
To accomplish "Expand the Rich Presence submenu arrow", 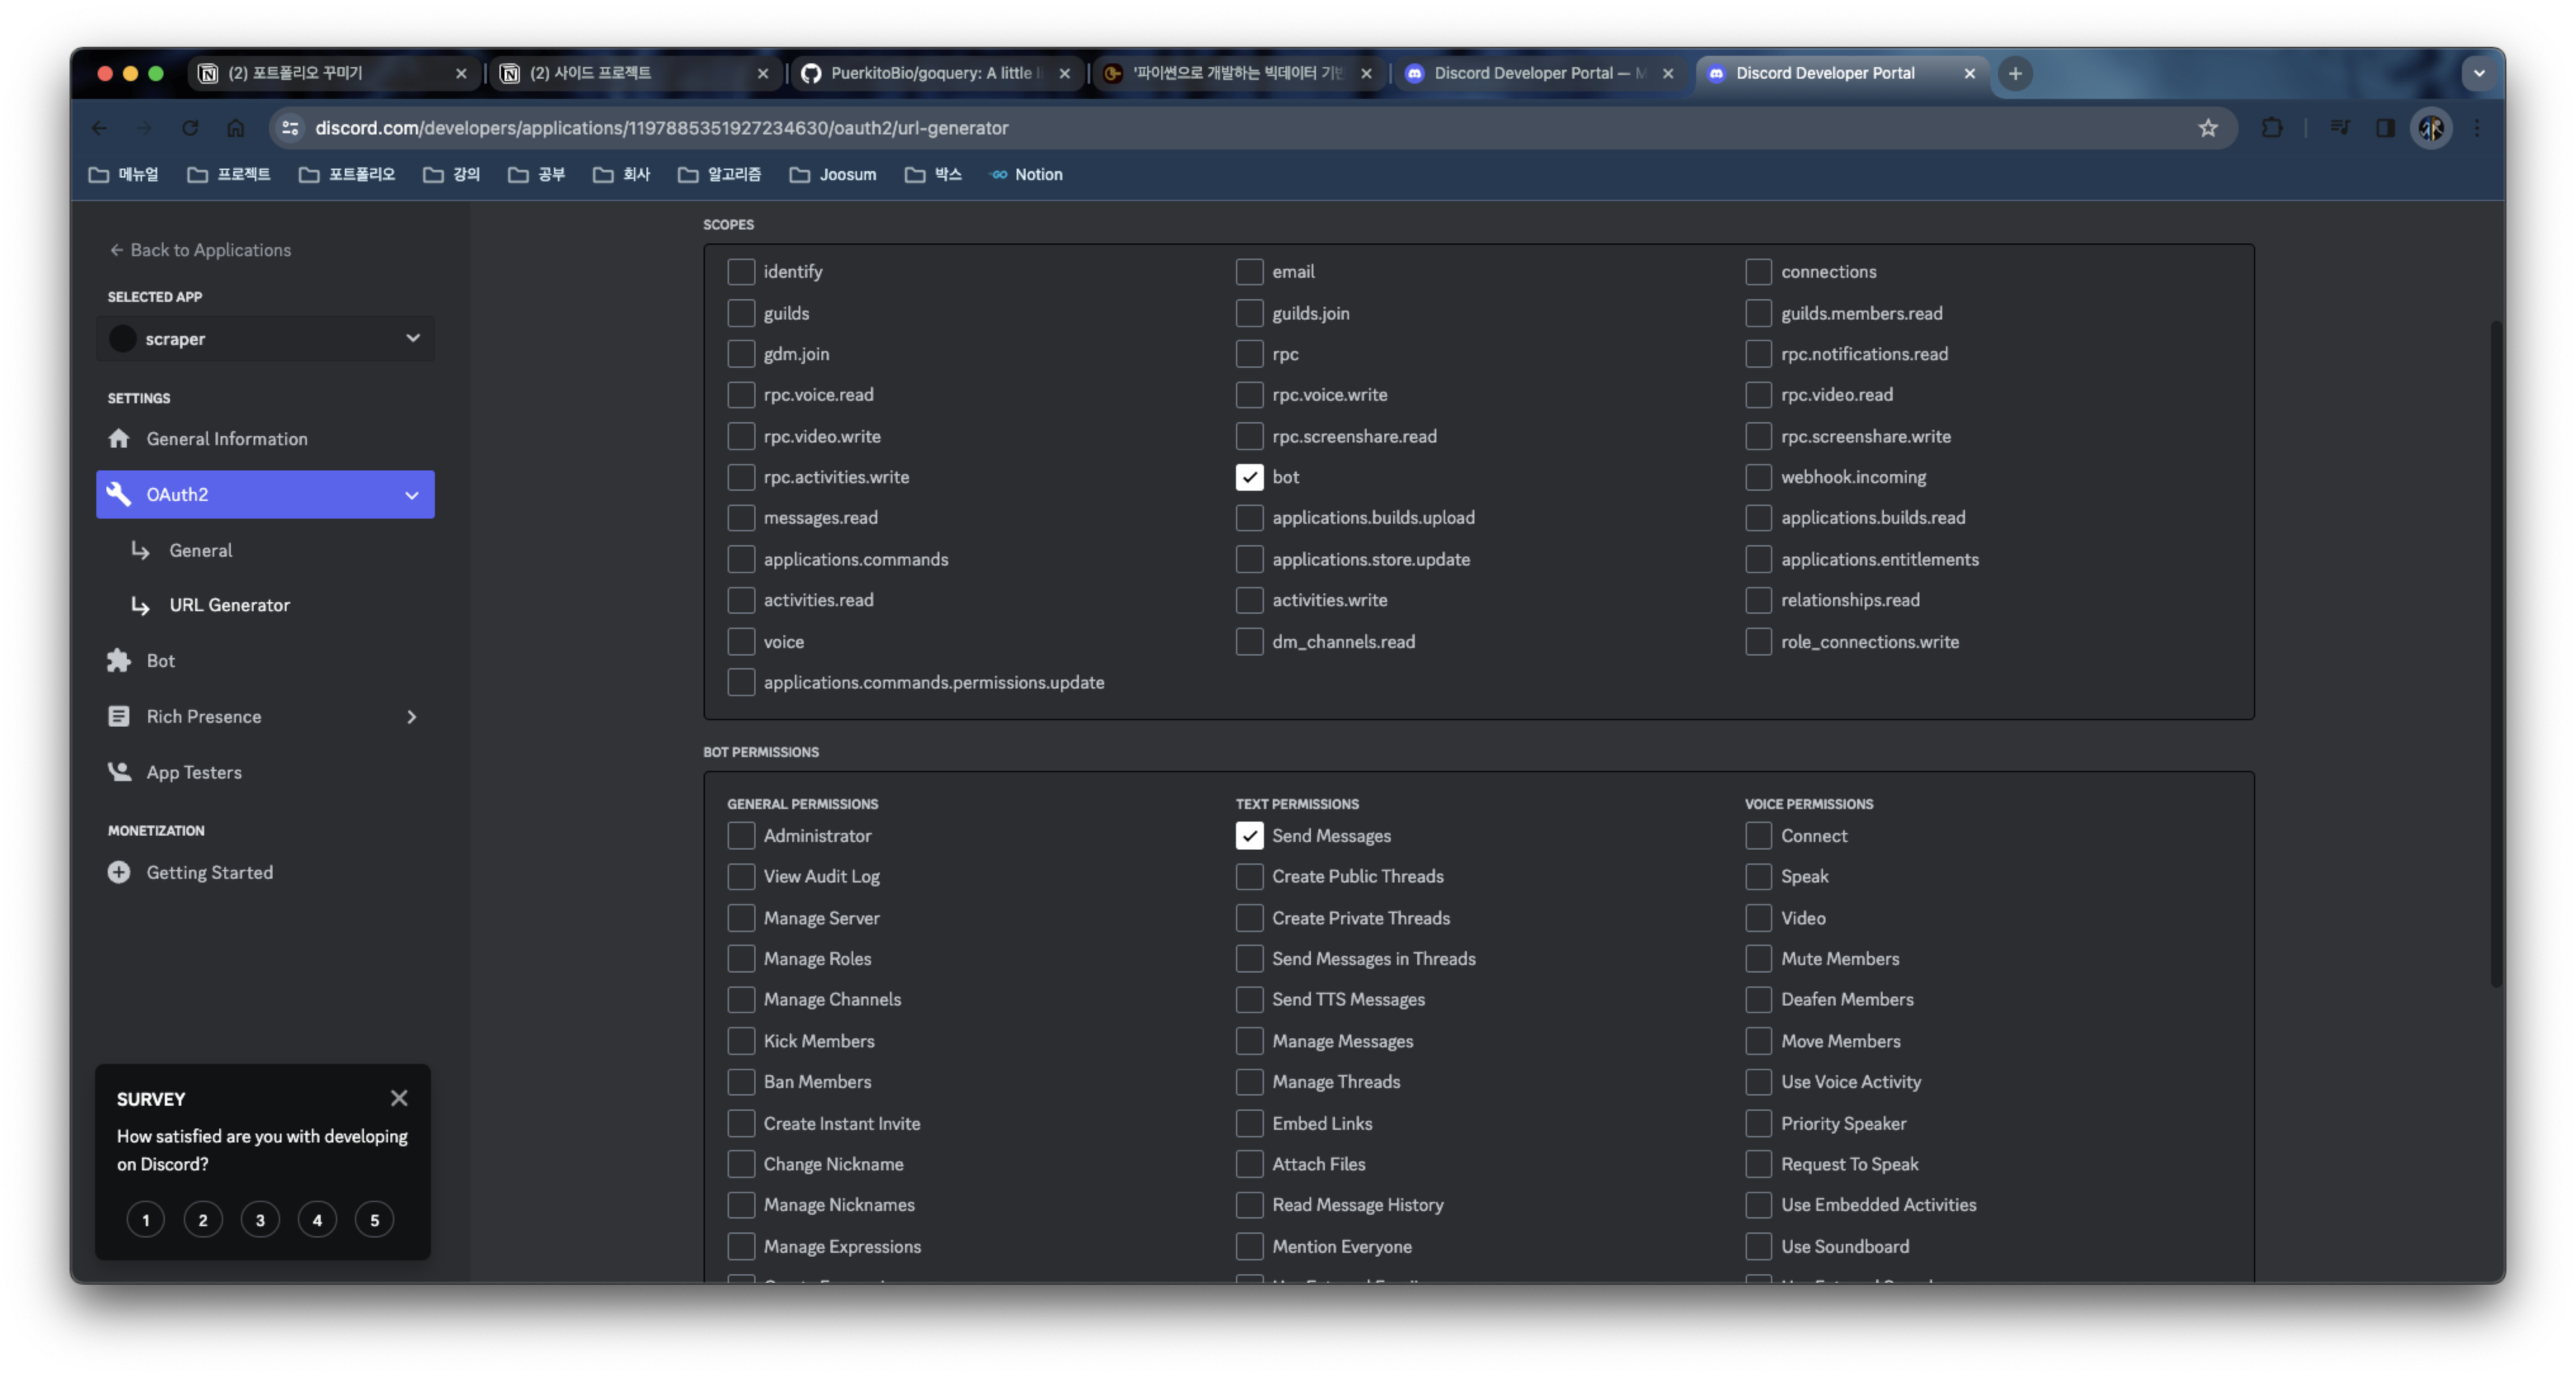I will coord(411,716).
